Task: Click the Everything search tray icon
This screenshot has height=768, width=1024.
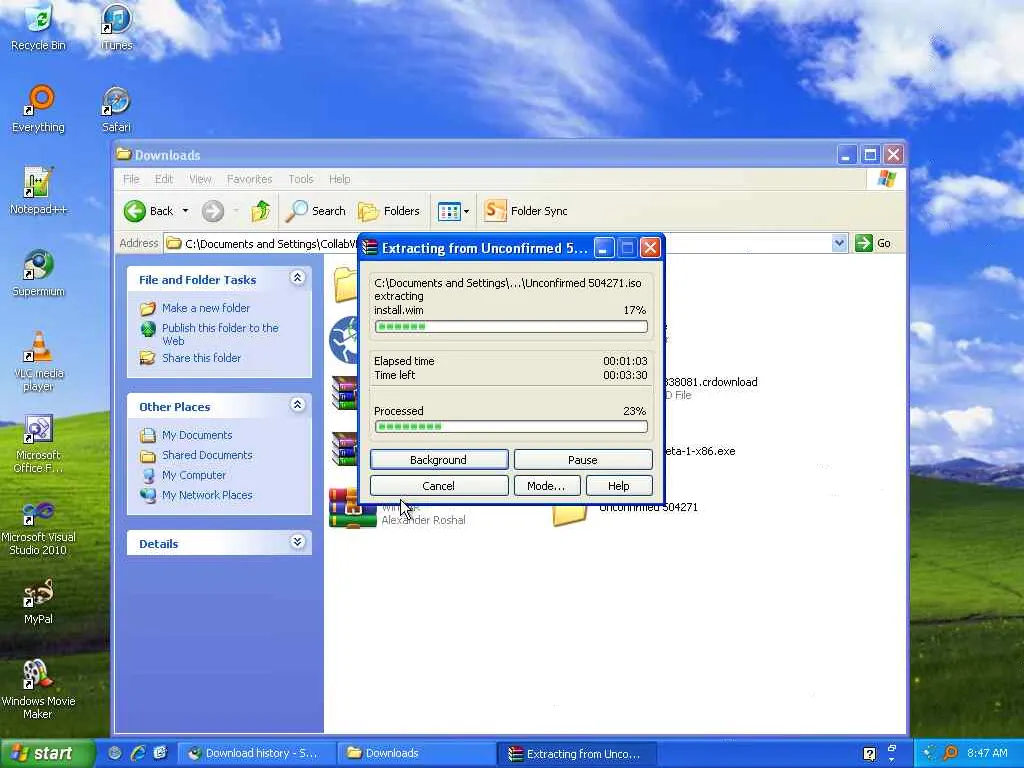Action: (x=950, y=753)
